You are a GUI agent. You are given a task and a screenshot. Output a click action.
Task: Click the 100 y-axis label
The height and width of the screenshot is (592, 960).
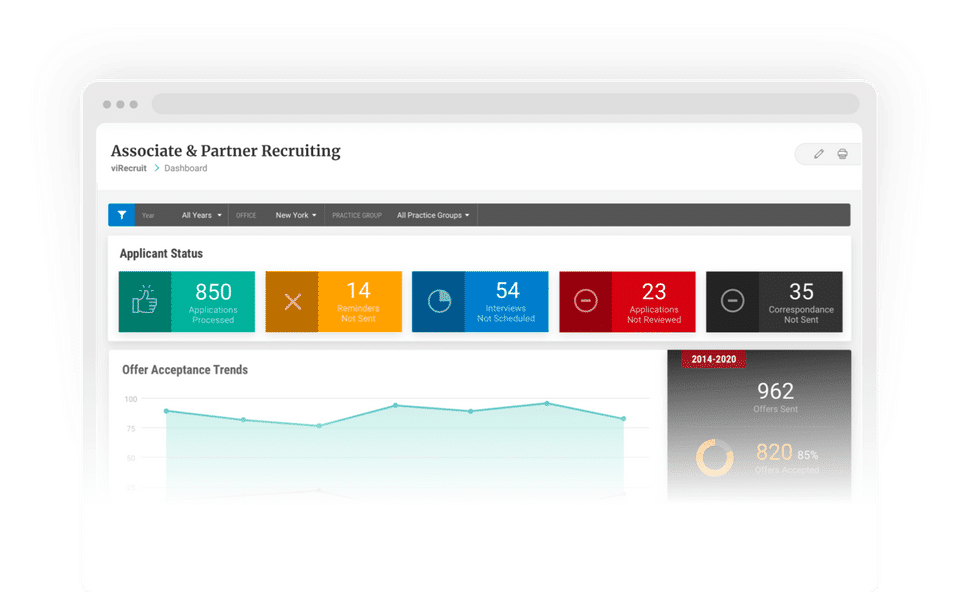[131, 399]
